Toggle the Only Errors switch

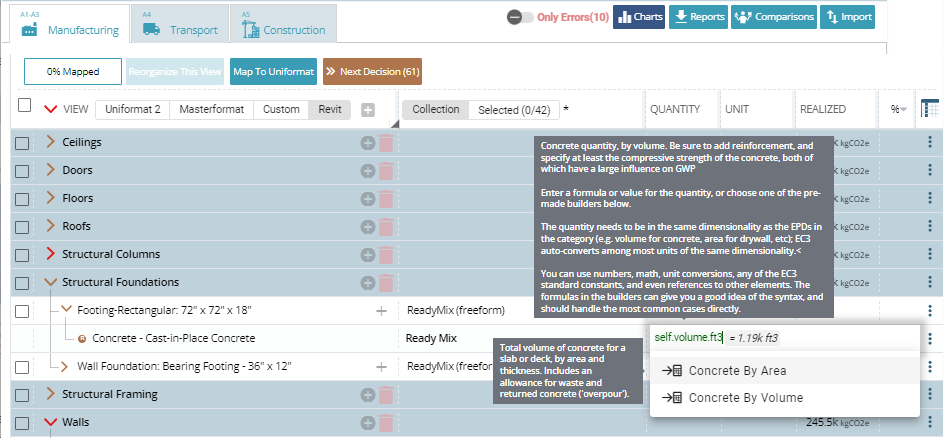[519, 17]
